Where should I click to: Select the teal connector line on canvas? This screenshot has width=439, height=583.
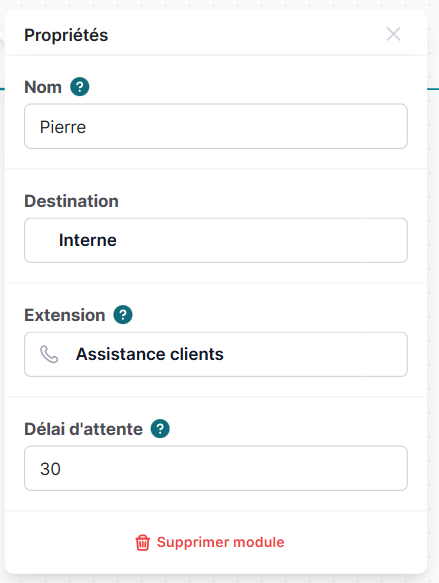(433, 89)
